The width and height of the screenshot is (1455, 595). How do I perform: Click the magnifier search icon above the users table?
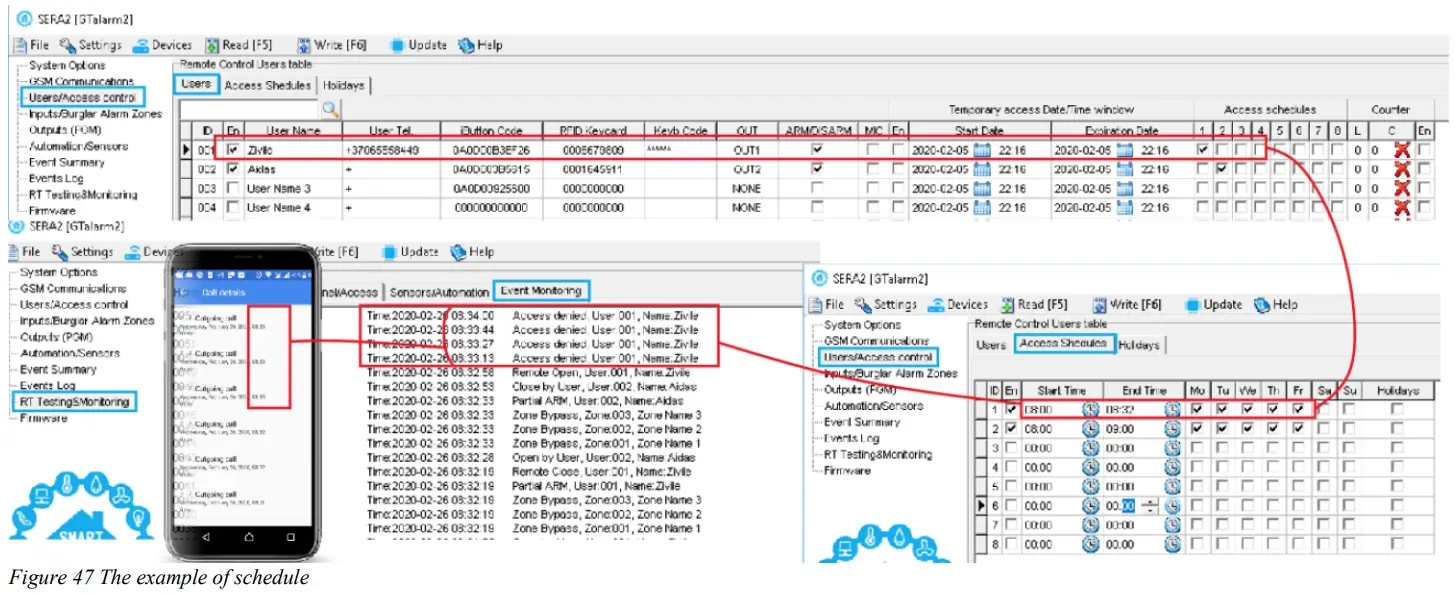pos(330,109)
